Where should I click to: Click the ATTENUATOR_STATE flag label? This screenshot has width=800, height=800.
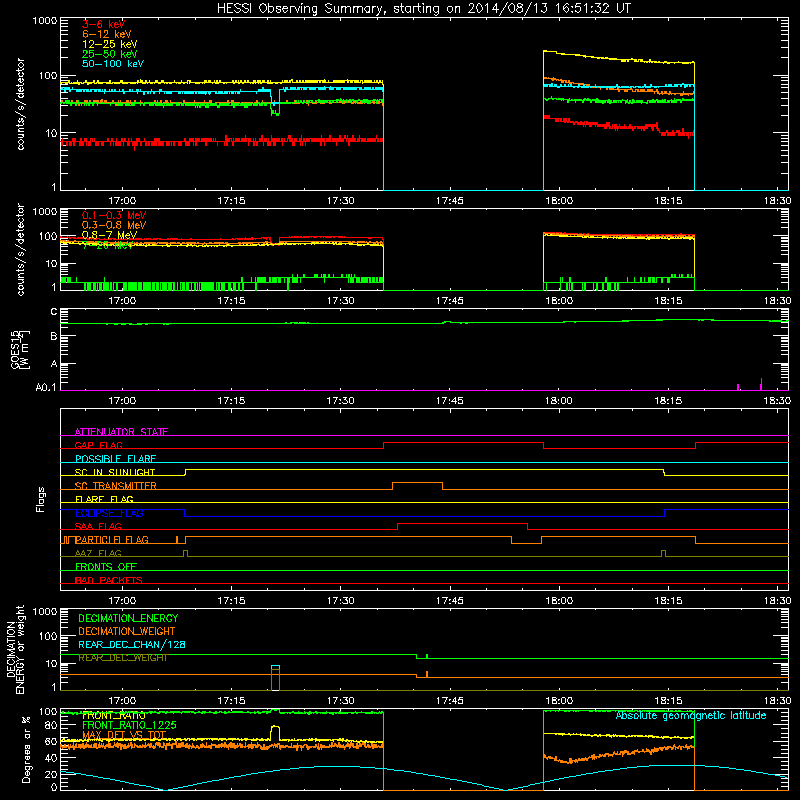coord(121,432)
